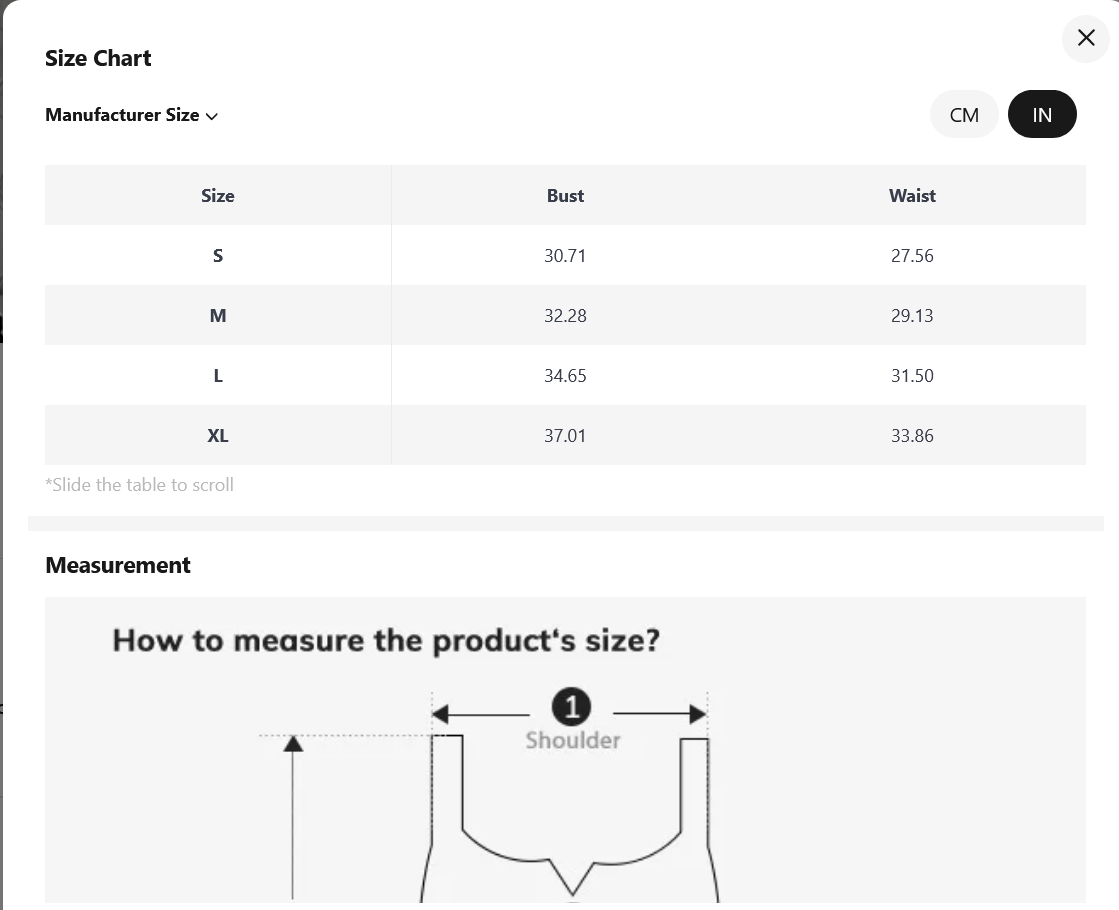The image size is (1119, 910).
Task: Click the upward height arrow in the diagram
Action: [x=293, y=817]
